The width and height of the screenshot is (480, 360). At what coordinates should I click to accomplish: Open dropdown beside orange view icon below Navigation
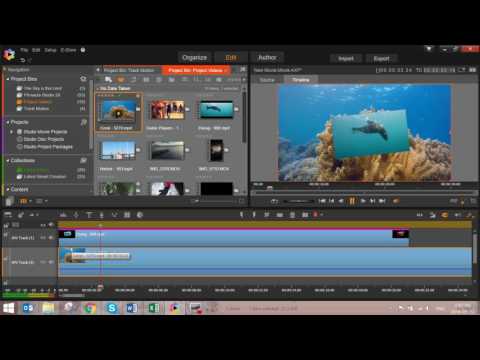pyautogui.click(x=30, y=201)
